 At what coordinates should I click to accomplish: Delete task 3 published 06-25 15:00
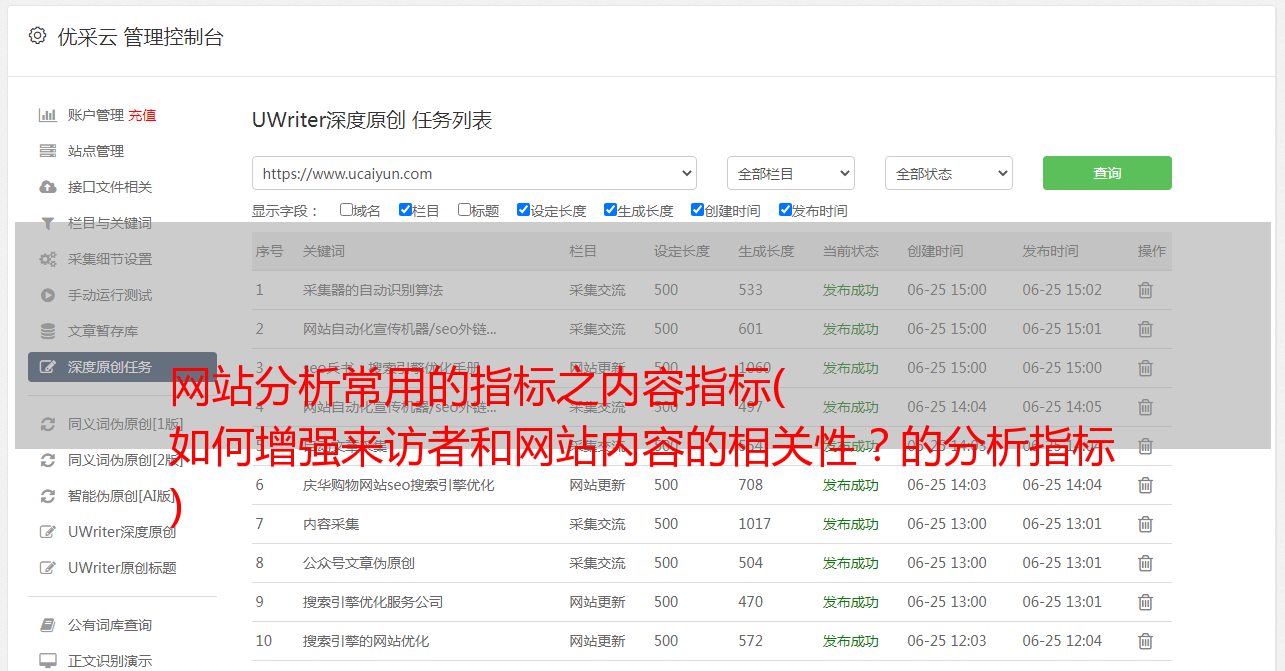click(1146, 368)
